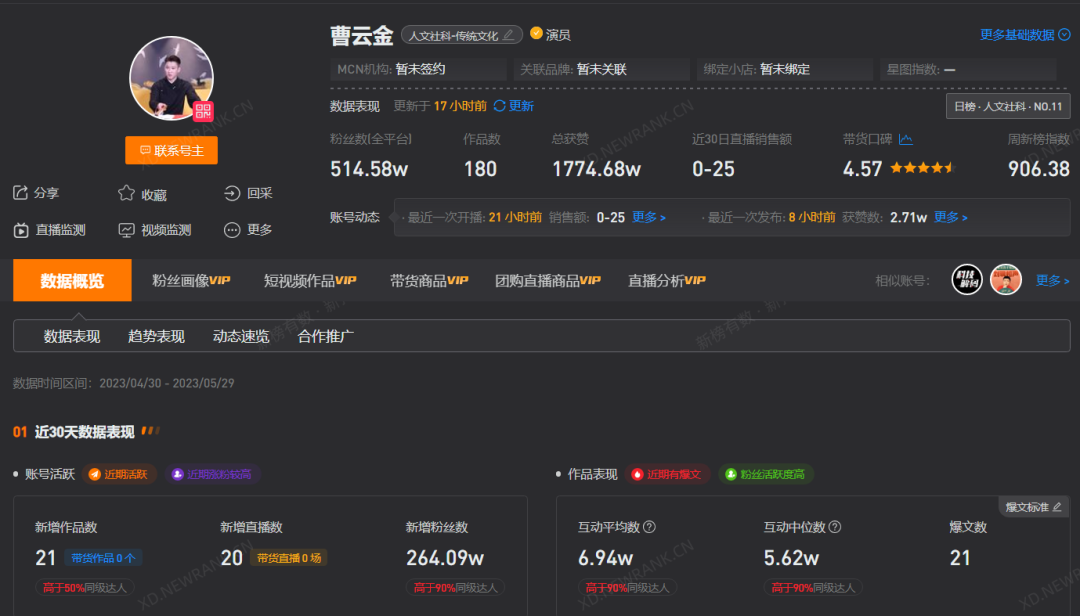Switch to 数据概览 tab

tap(72, 280)
